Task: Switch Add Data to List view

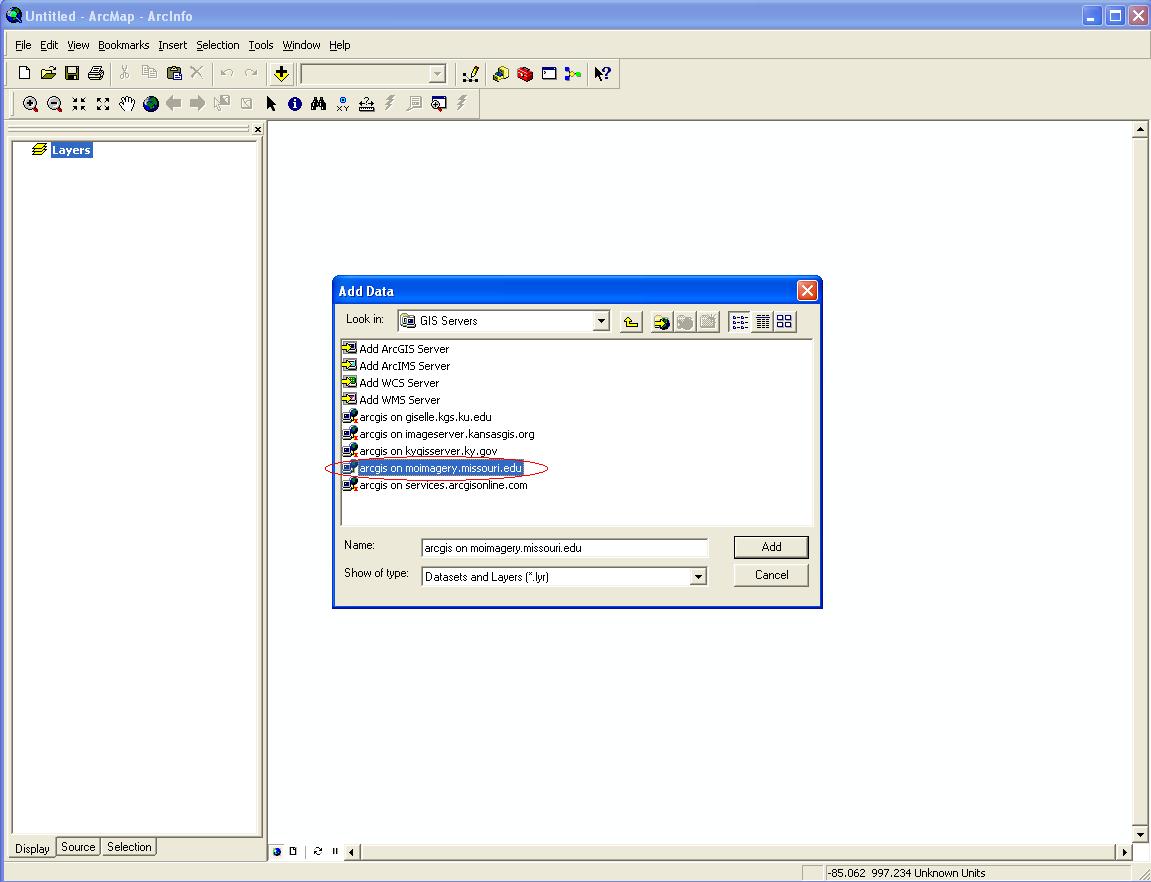Action: (x=740, y=321)
